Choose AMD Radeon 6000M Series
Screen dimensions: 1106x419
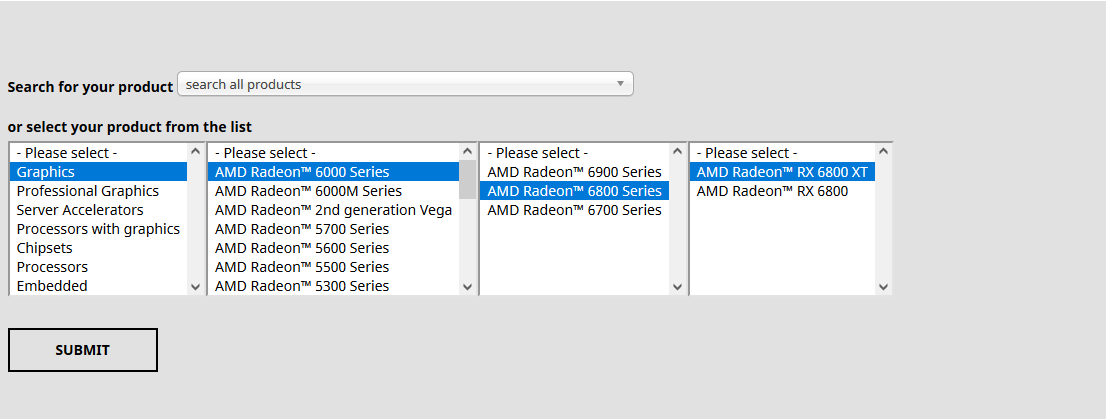coord(308,191)
